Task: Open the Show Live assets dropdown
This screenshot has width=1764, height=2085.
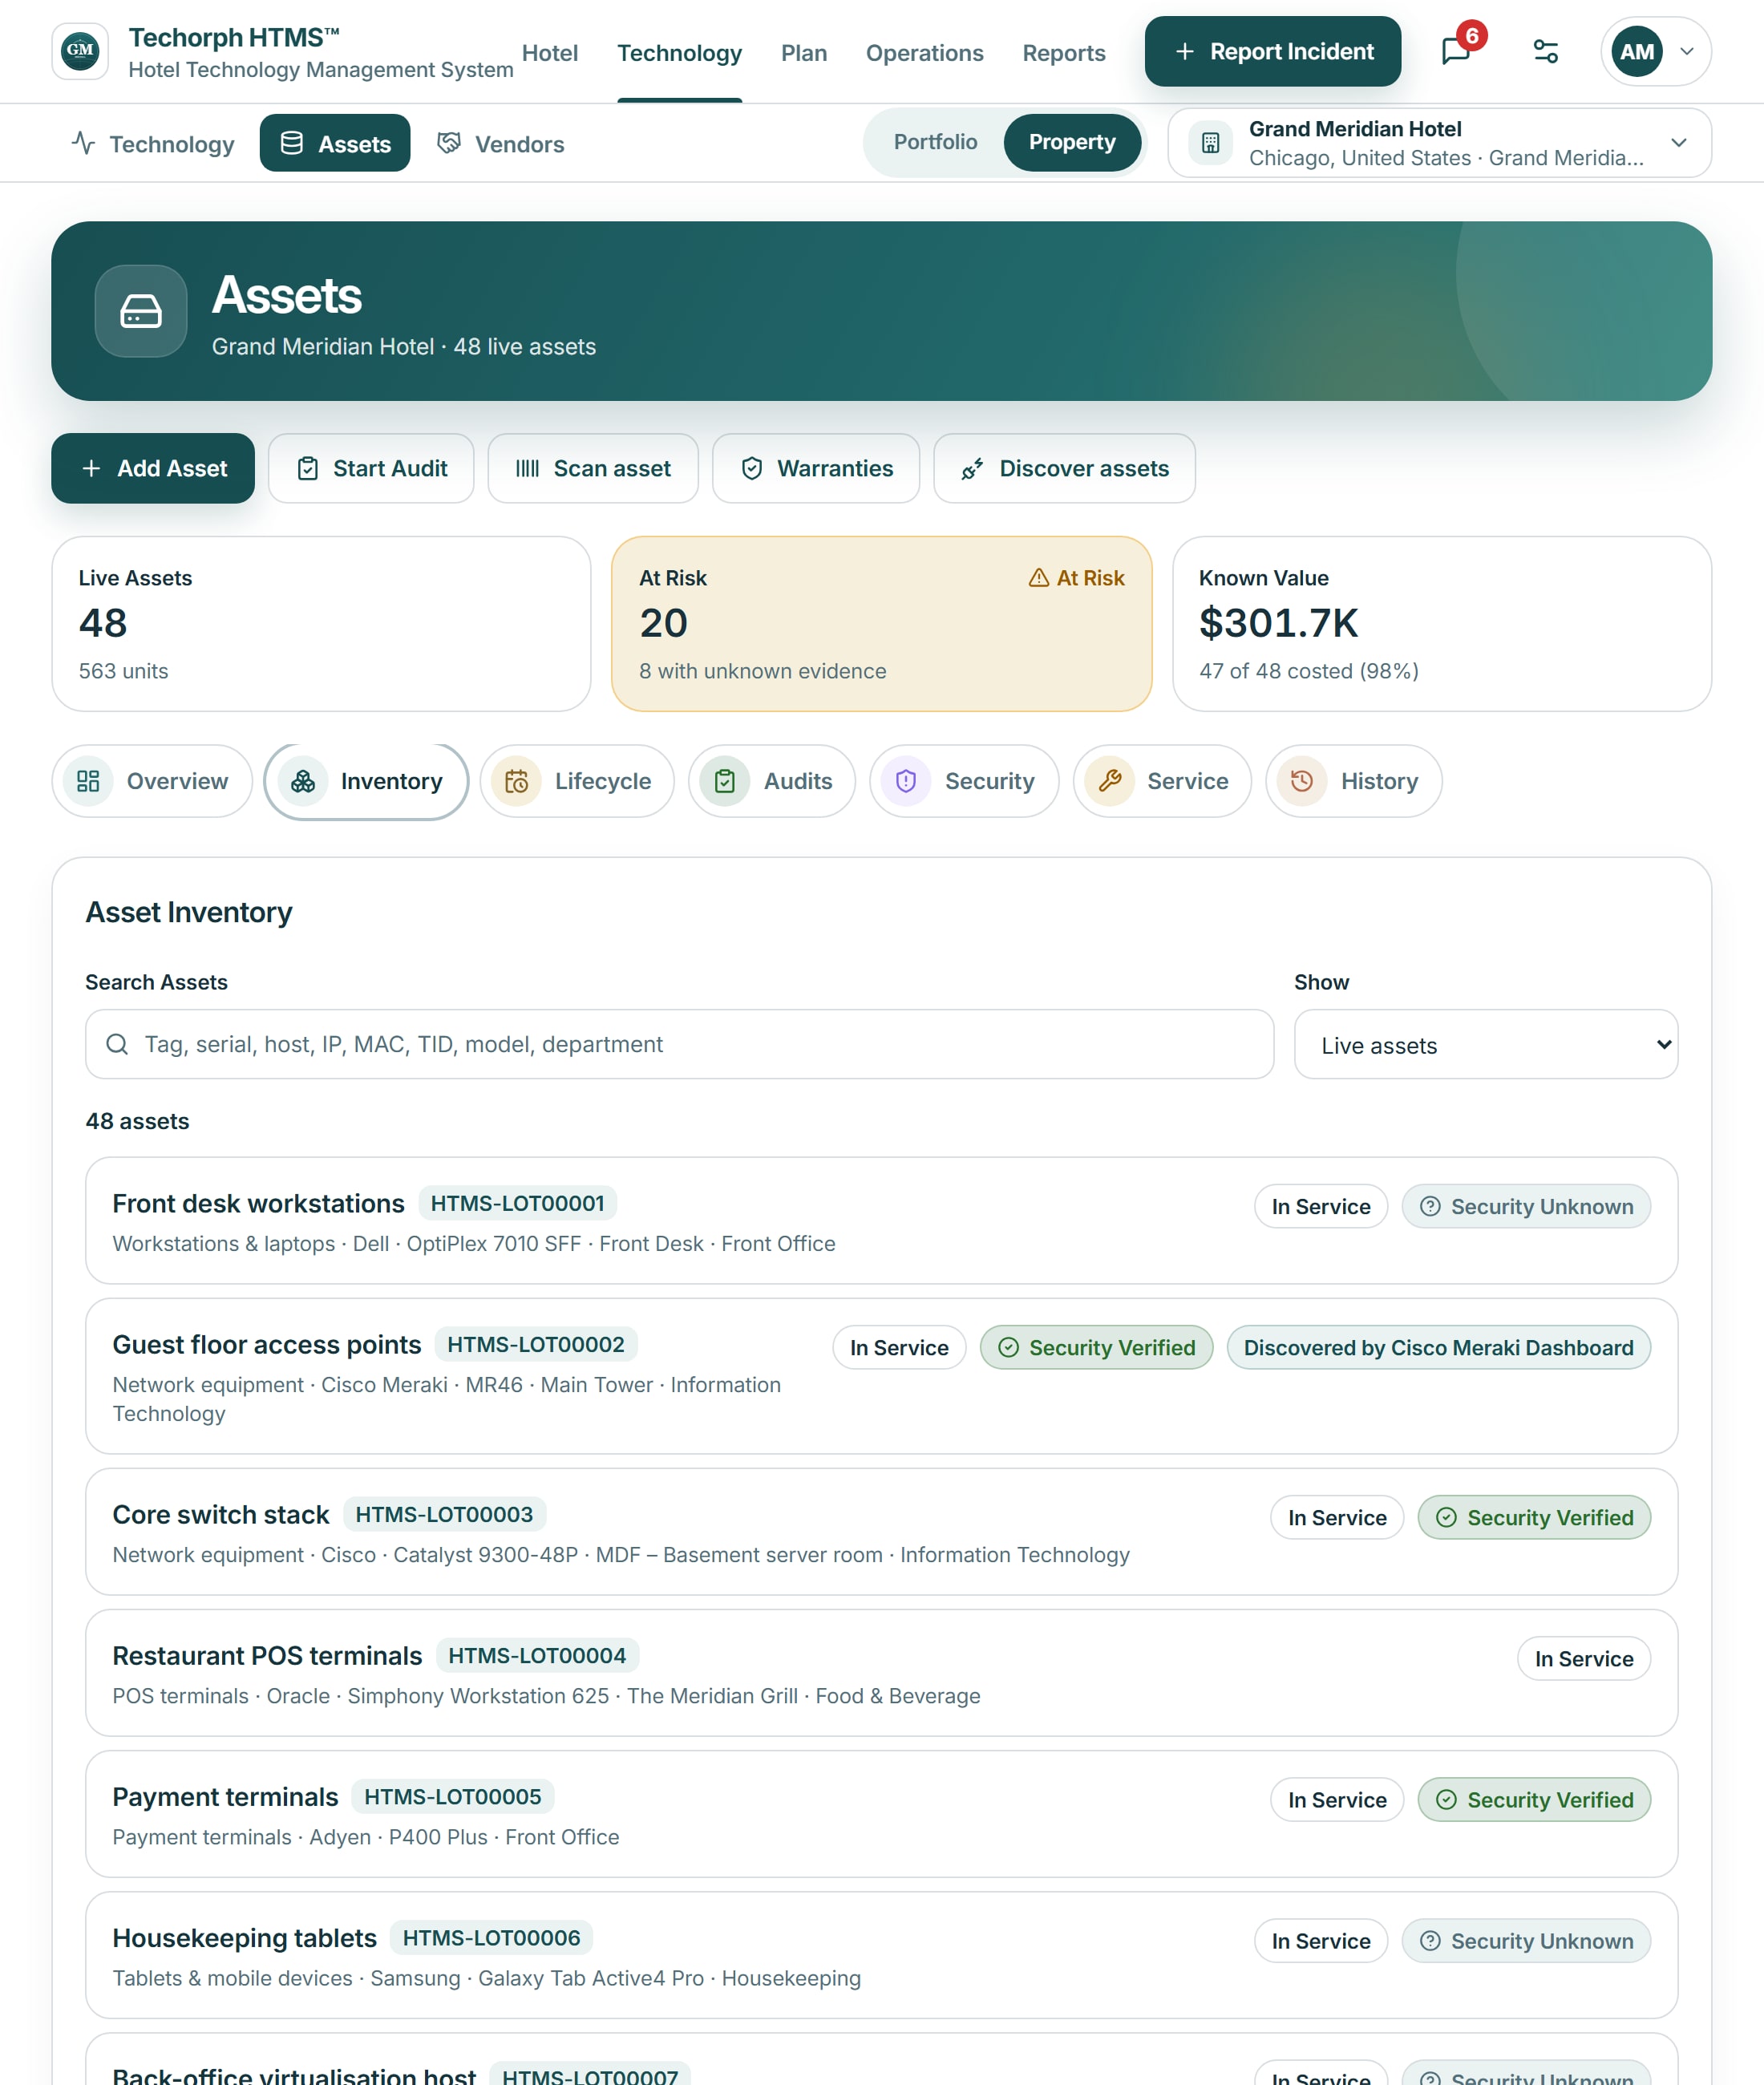Action: coord(1485,1044)
